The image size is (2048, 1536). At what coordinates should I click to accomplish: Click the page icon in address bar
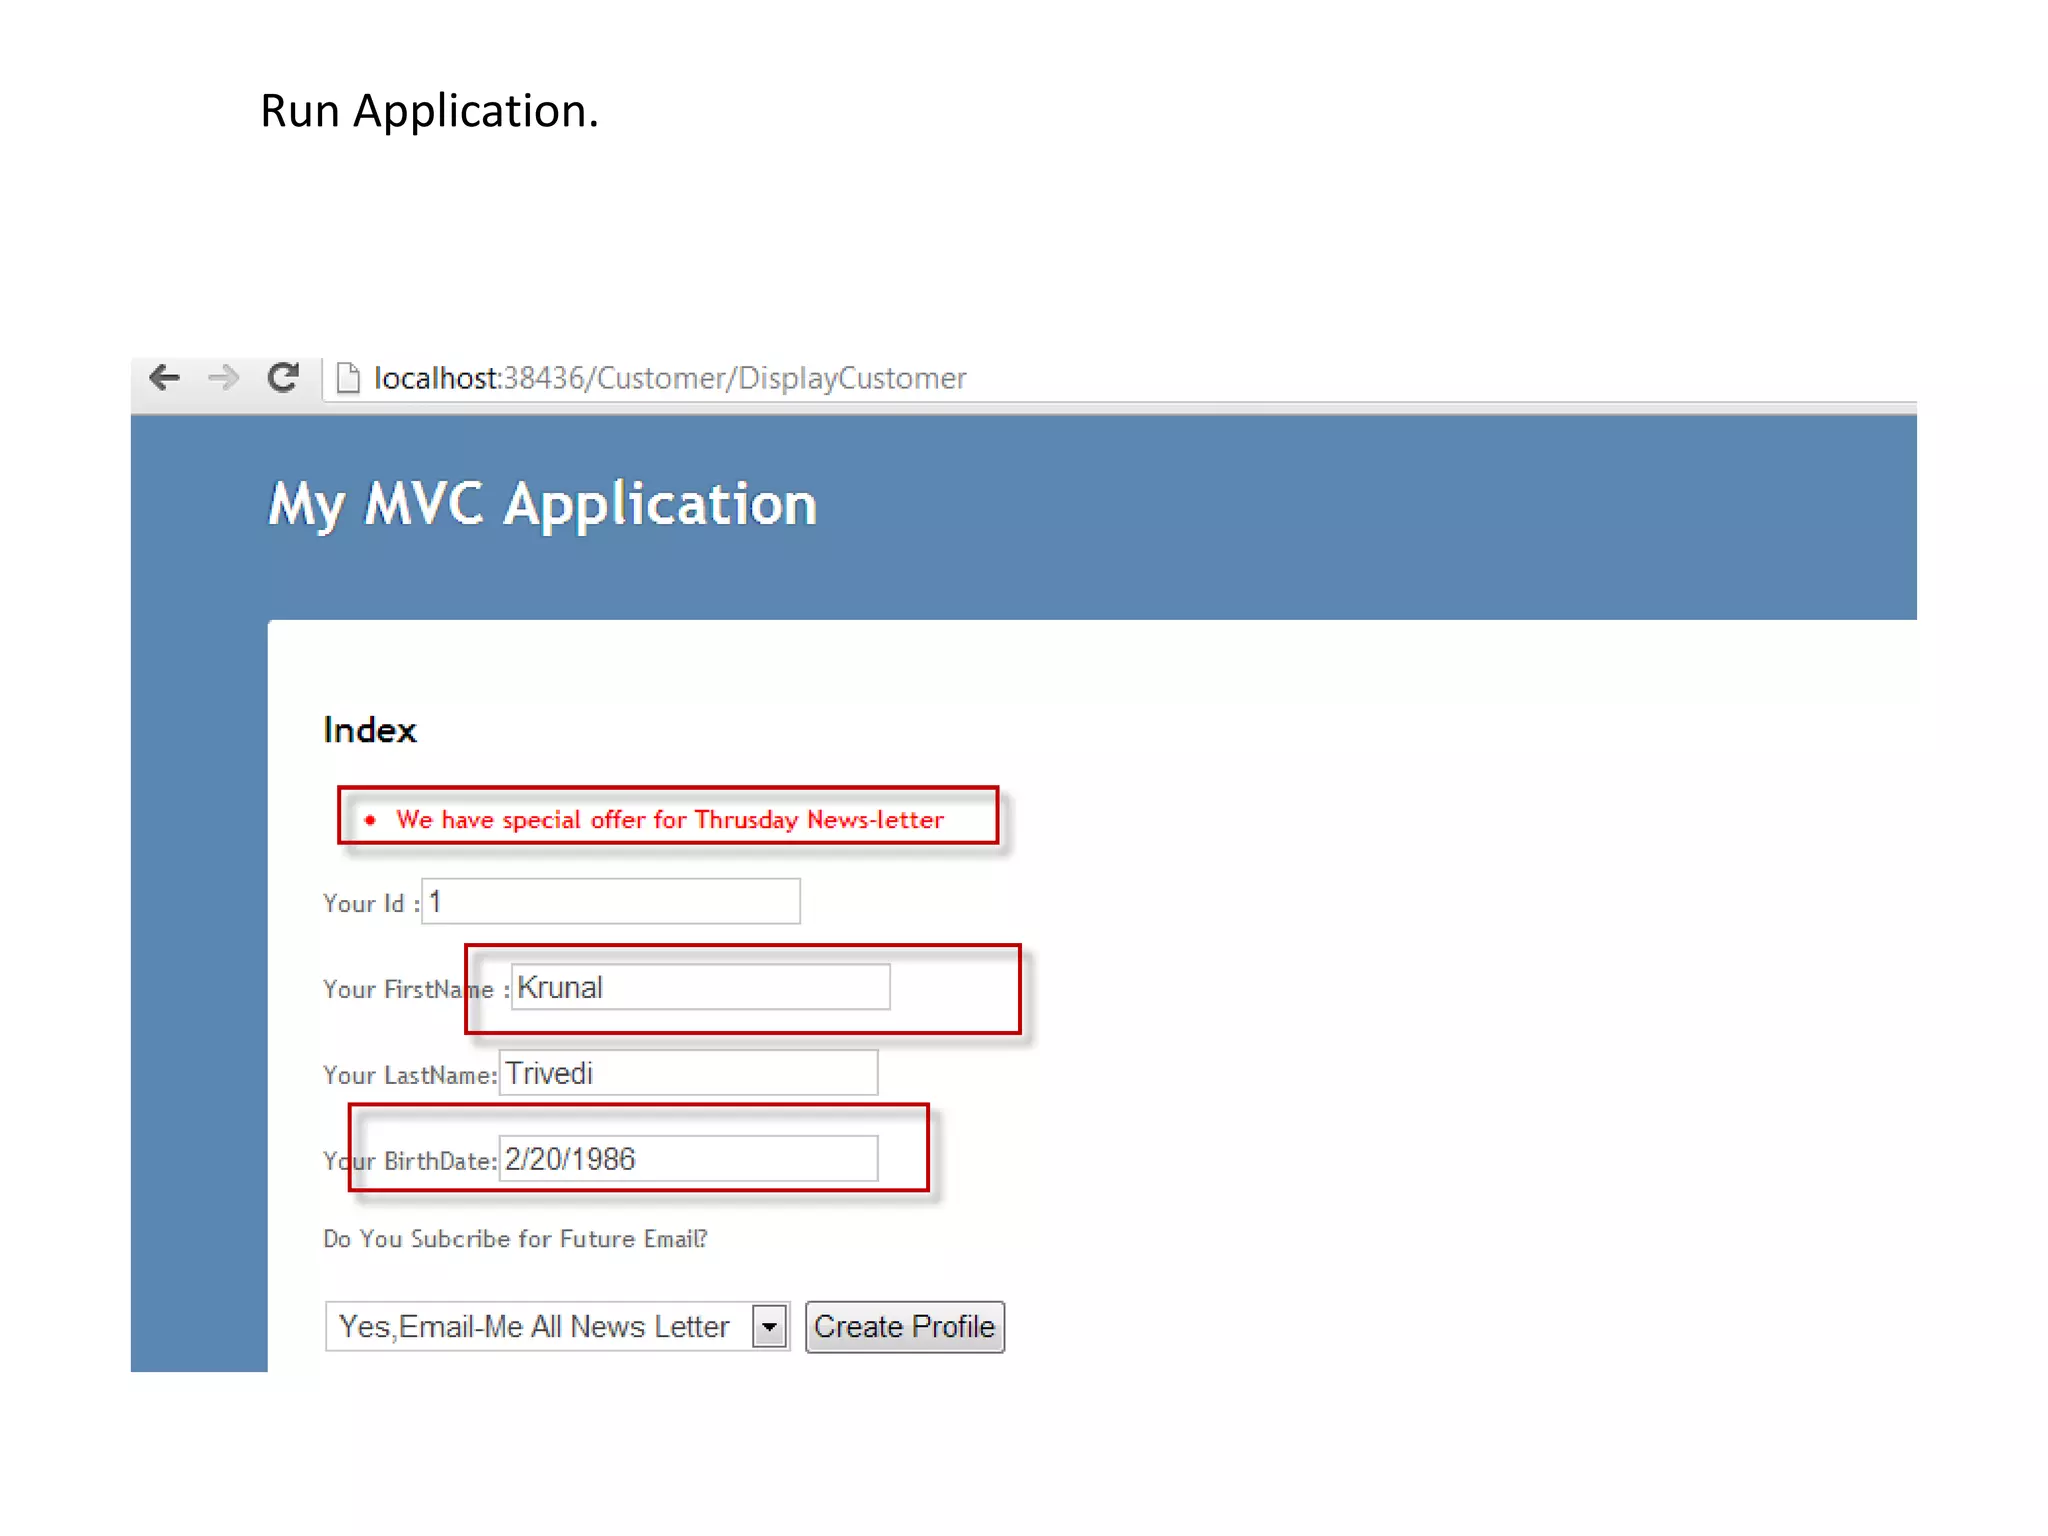[x=347, y=379]
